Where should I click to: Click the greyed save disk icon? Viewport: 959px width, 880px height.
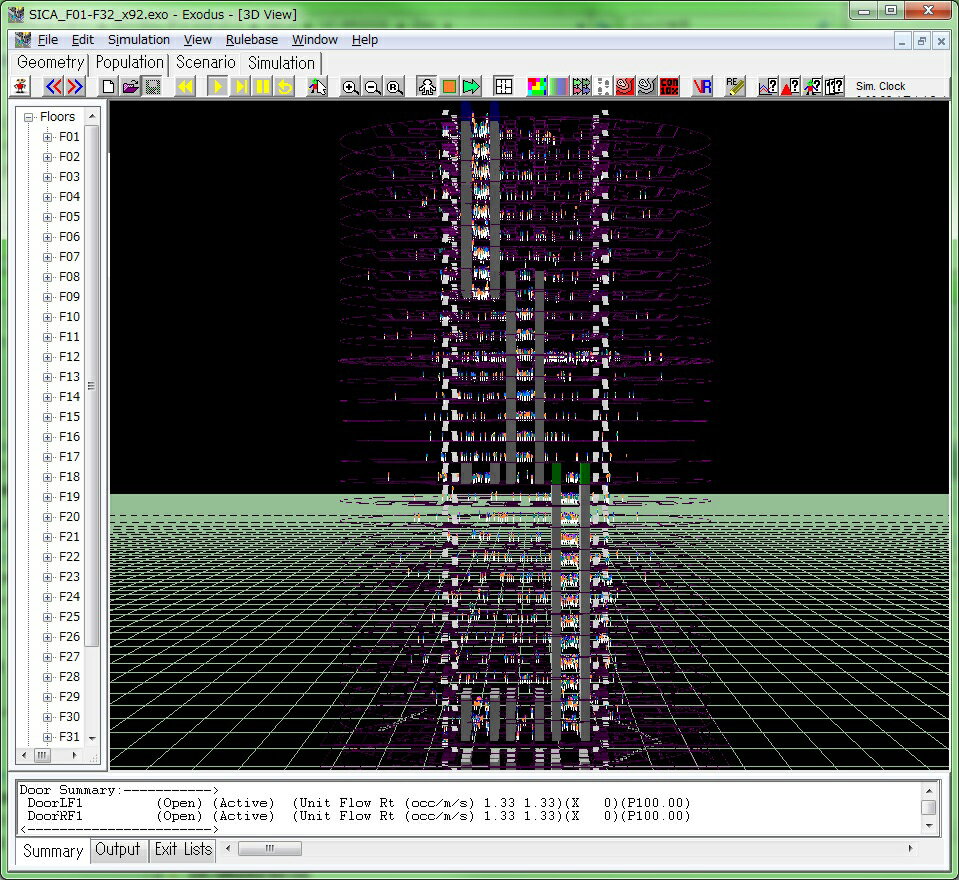tap(152, 86)
